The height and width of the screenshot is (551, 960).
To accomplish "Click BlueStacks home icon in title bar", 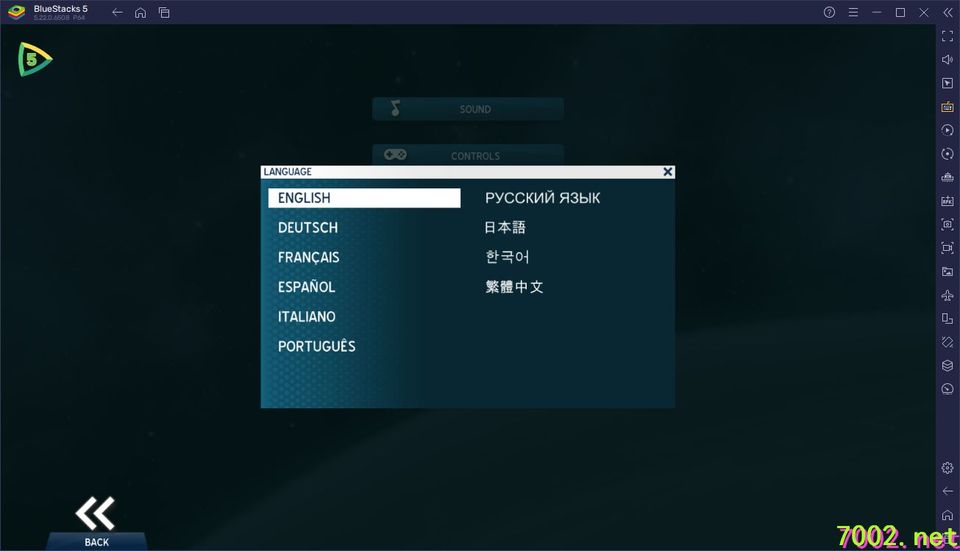I will [x=140, y=12].
